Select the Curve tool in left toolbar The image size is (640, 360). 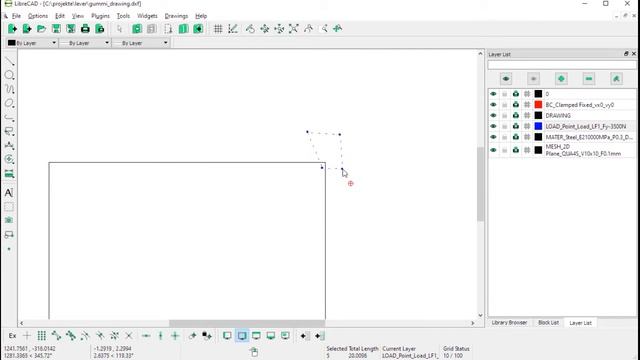point(9,89)
